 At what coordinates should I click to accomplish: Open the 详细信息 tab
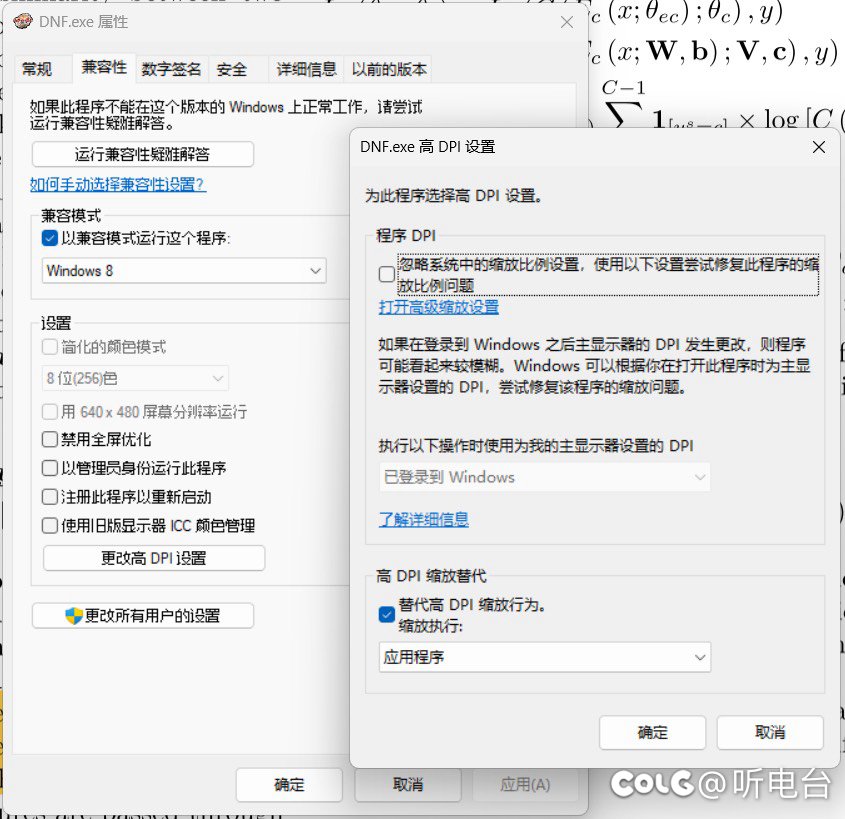point(306,69)
